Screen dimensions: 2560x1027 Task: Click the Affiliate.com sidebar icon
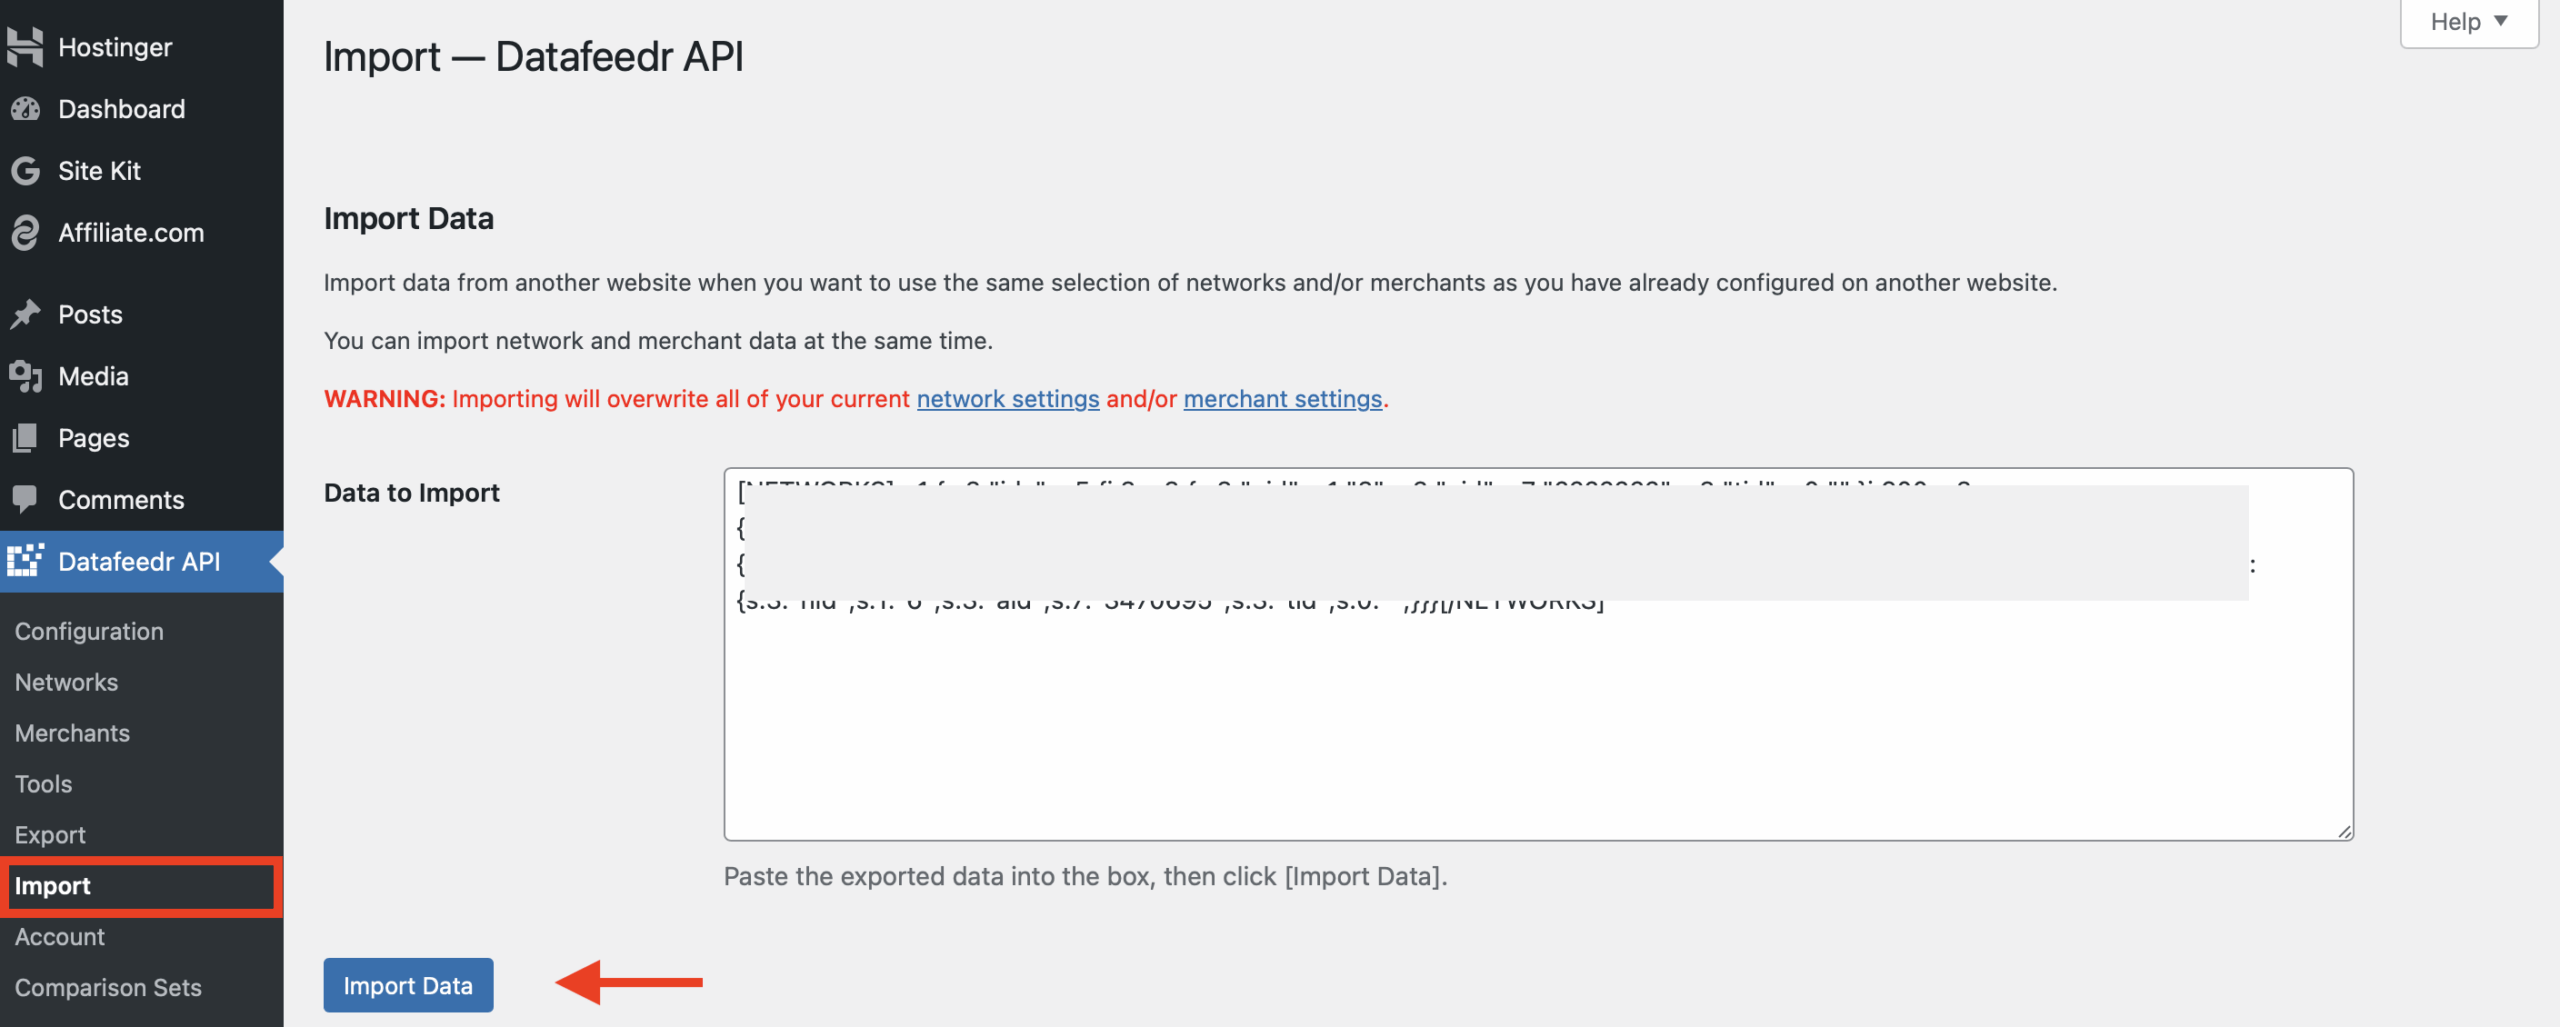tap(25, 233)
